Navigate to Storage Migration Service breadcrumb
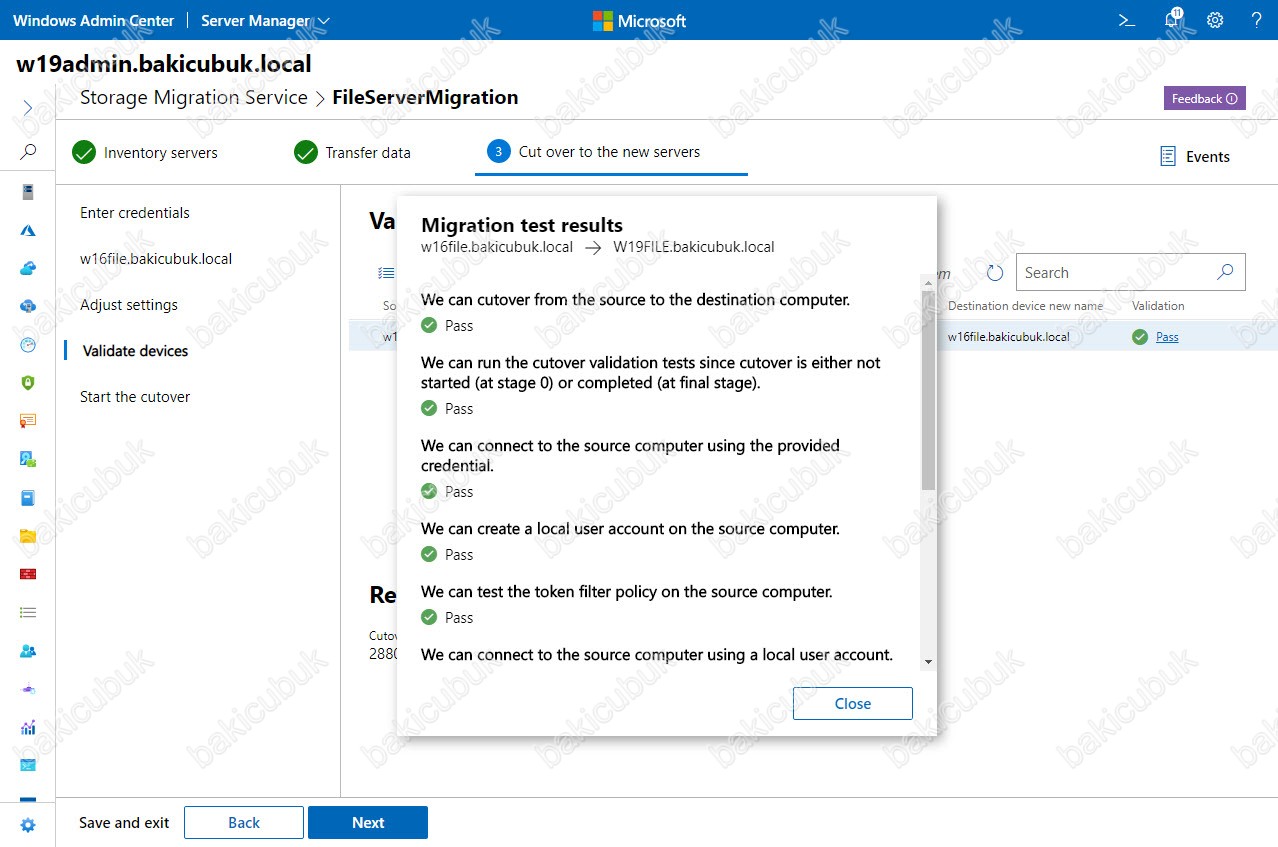 [x=194, y=97]
